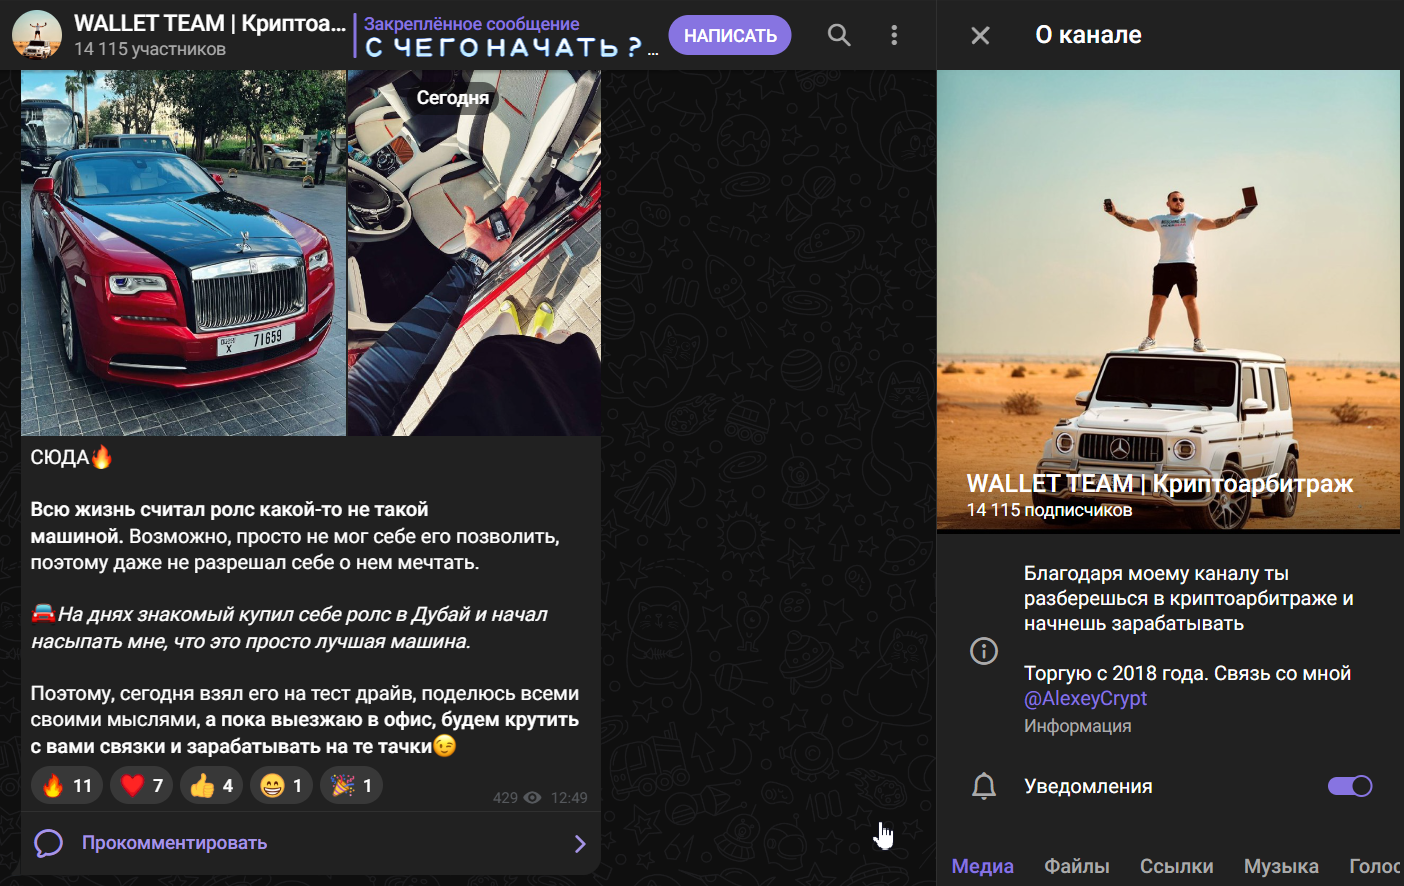Screen dimensions: 1404x886
Task: Click the 'О канале' panel title
Action: 1088,35
